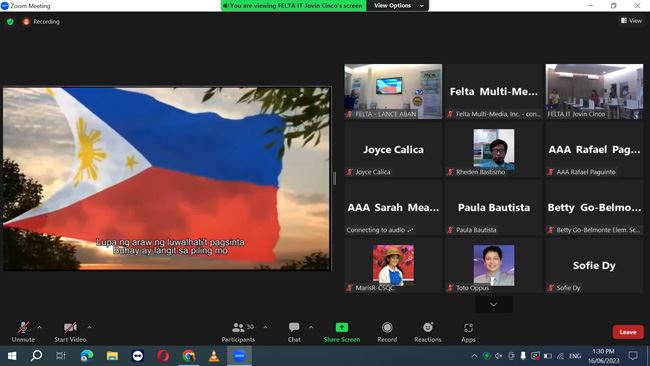Expand audio options arrow beside Unmute

39,327
